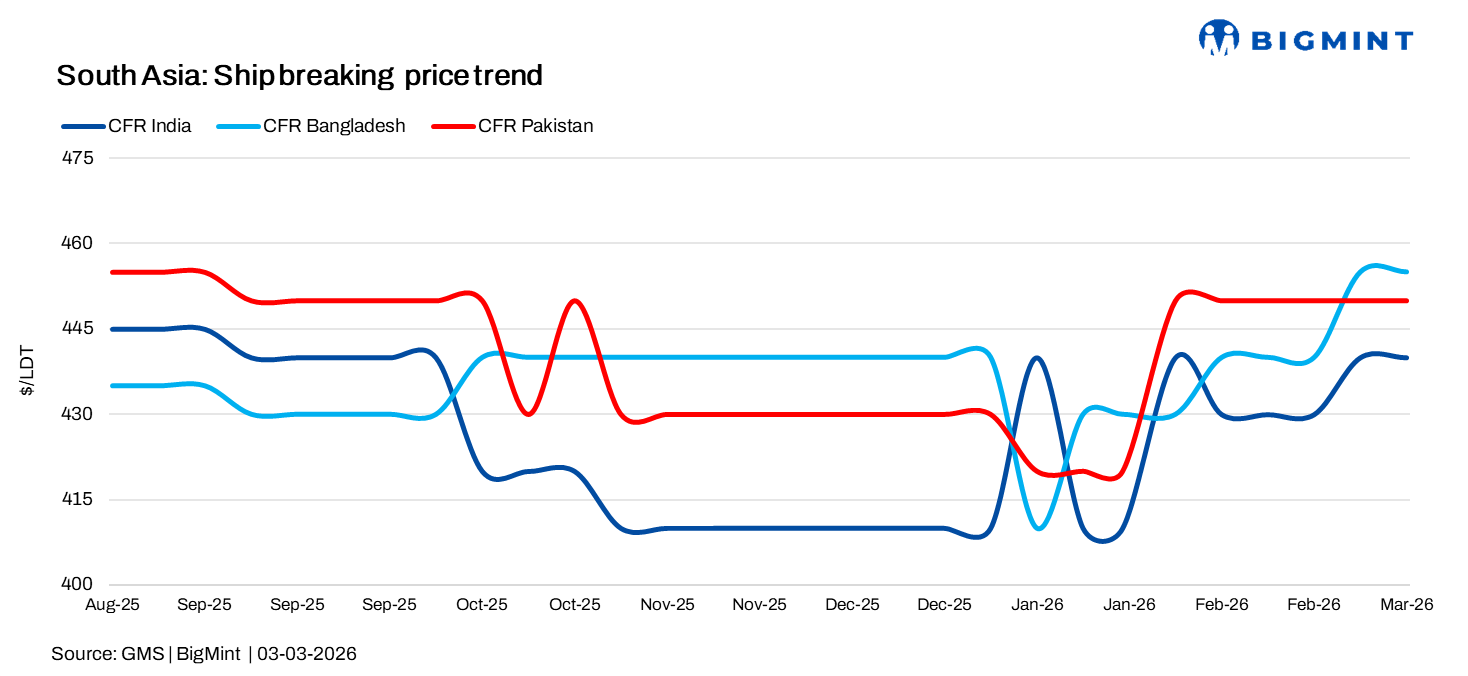Click the 460 y-axis label
The width and height of the screenshot is (1468, 676).
77,243
